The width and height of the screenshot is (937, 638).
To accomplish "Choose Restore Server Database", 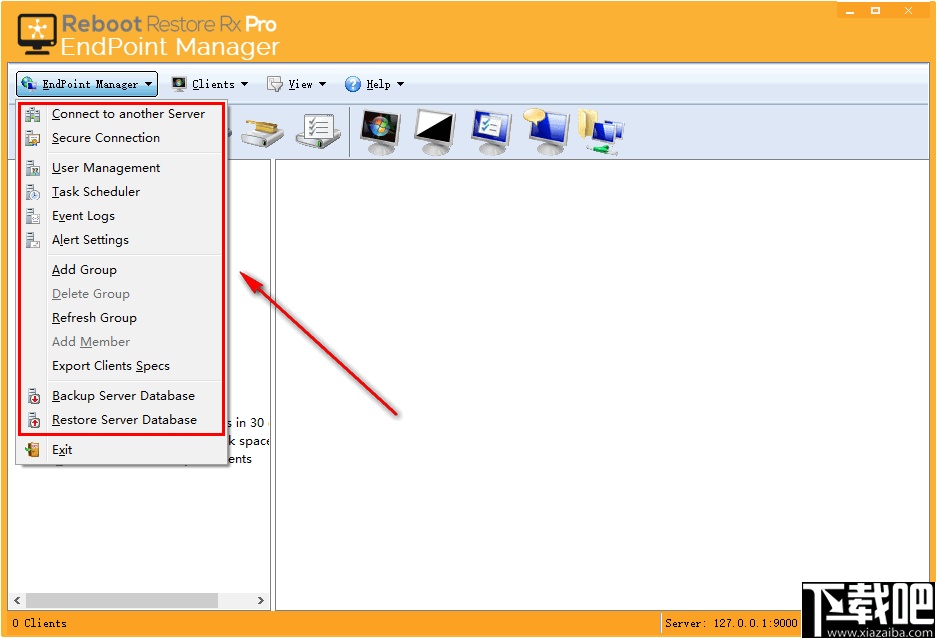I will tap(121, 420).
